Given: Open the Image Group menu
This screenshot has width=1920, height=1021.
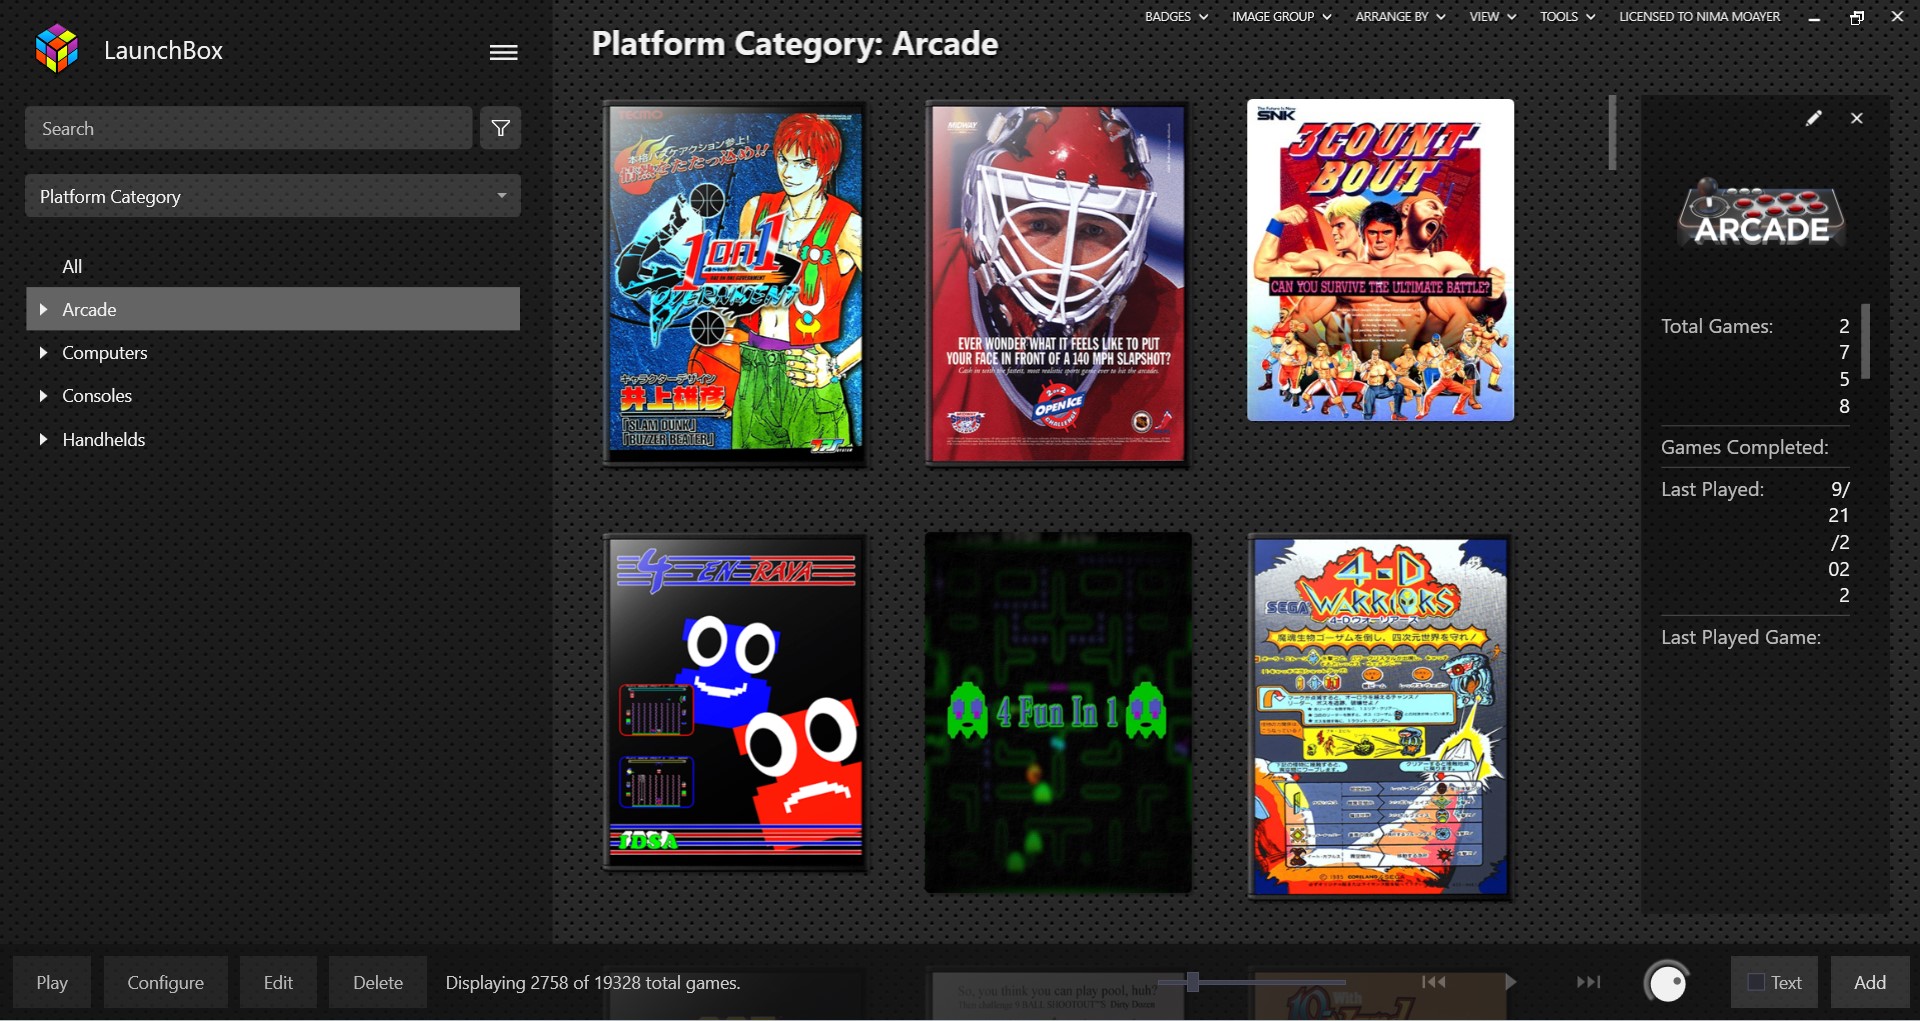Looking at the screenshot, I should [x=1281, y=16].
